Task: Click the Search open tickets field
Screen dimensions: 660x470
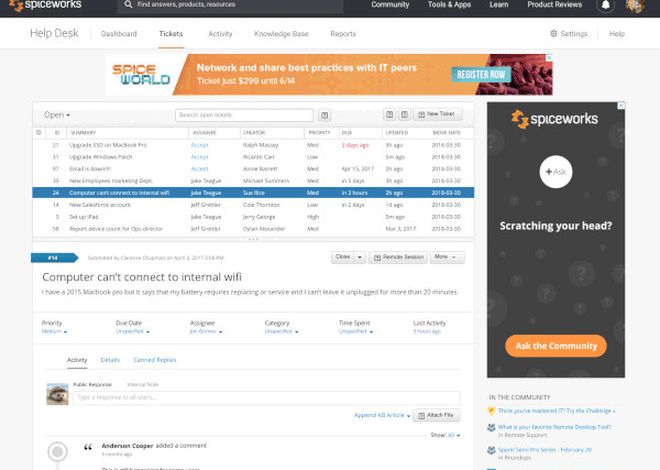Action: [244, 115]
